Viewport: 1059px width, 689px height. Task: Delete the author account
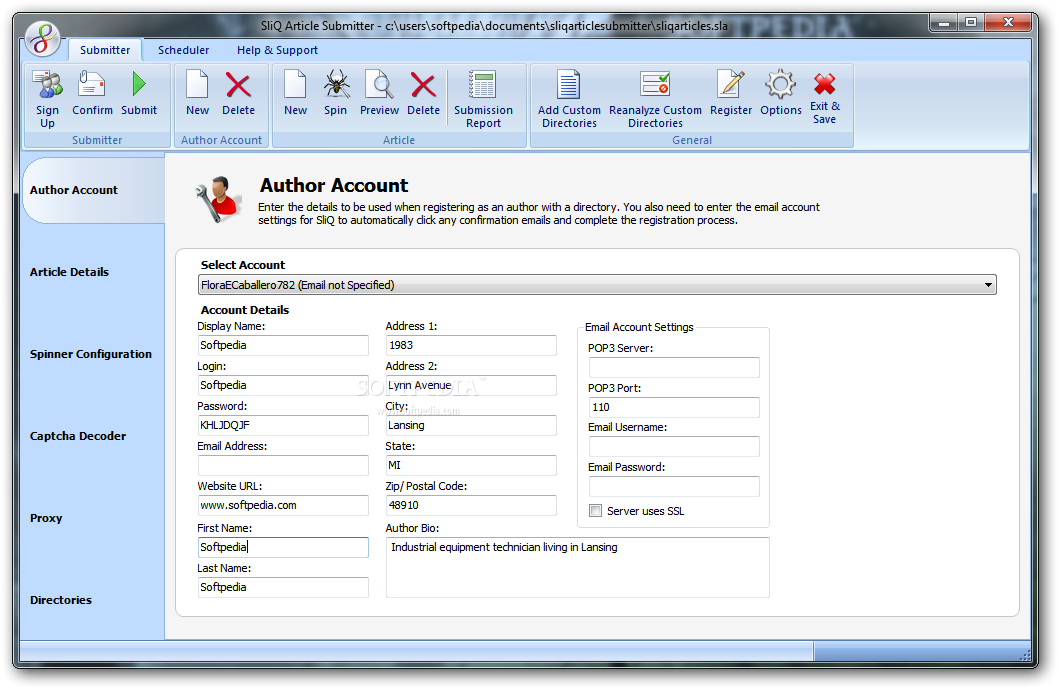tap(238, 93)
